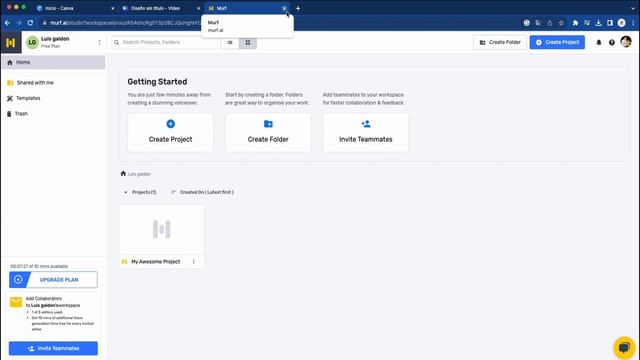Open the Chrome profile avatar

(621, 23)
